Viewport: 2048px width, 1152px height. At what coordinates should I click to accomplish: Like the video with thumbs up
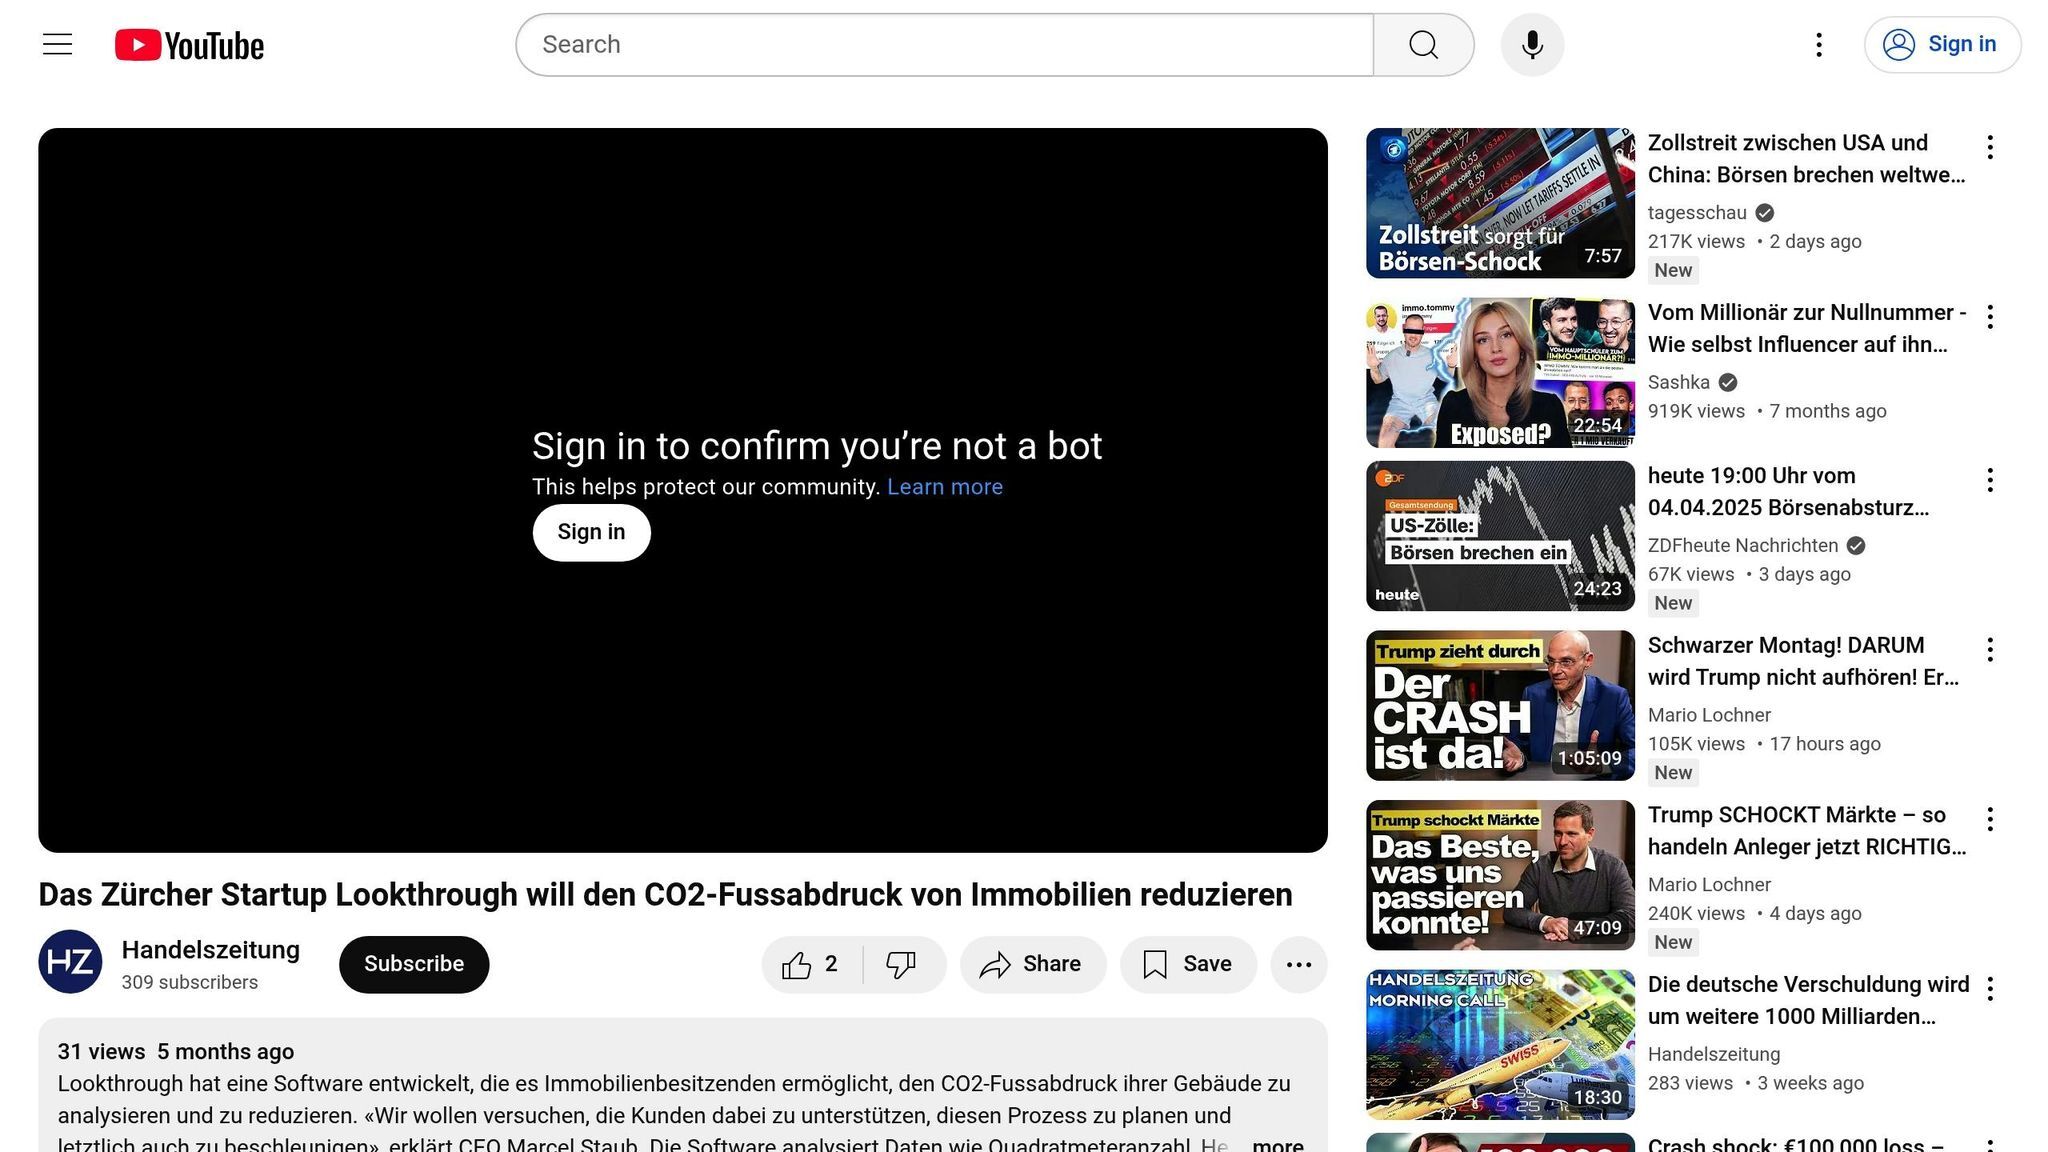tap(812, 965)
